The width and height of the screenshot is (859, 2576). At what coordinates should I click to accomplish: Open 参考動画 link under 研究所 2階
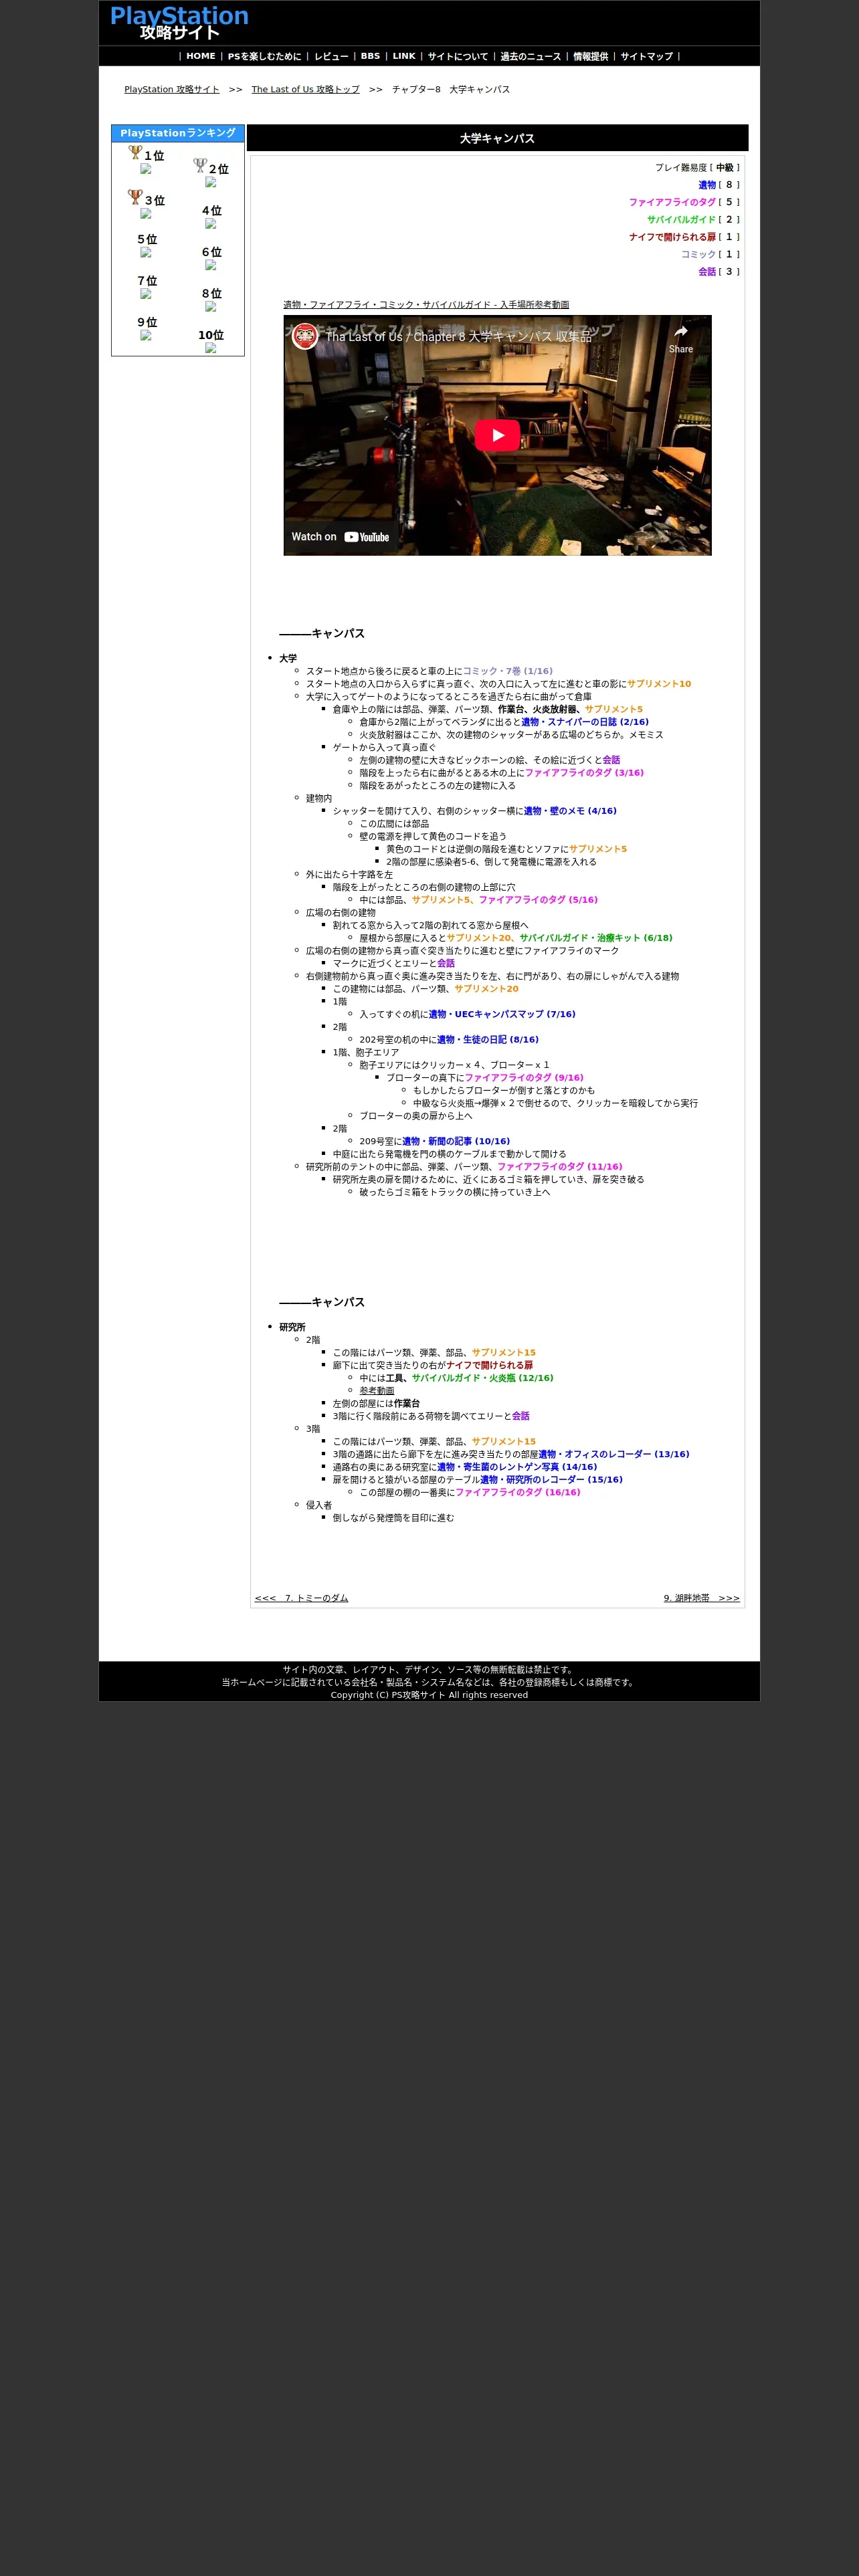(x=377, y=1390)
